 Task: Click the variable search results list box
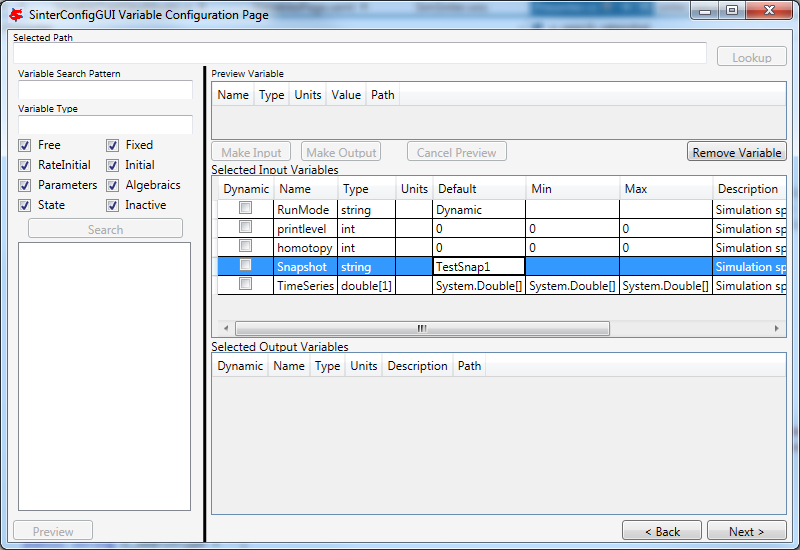coord(105,377)
